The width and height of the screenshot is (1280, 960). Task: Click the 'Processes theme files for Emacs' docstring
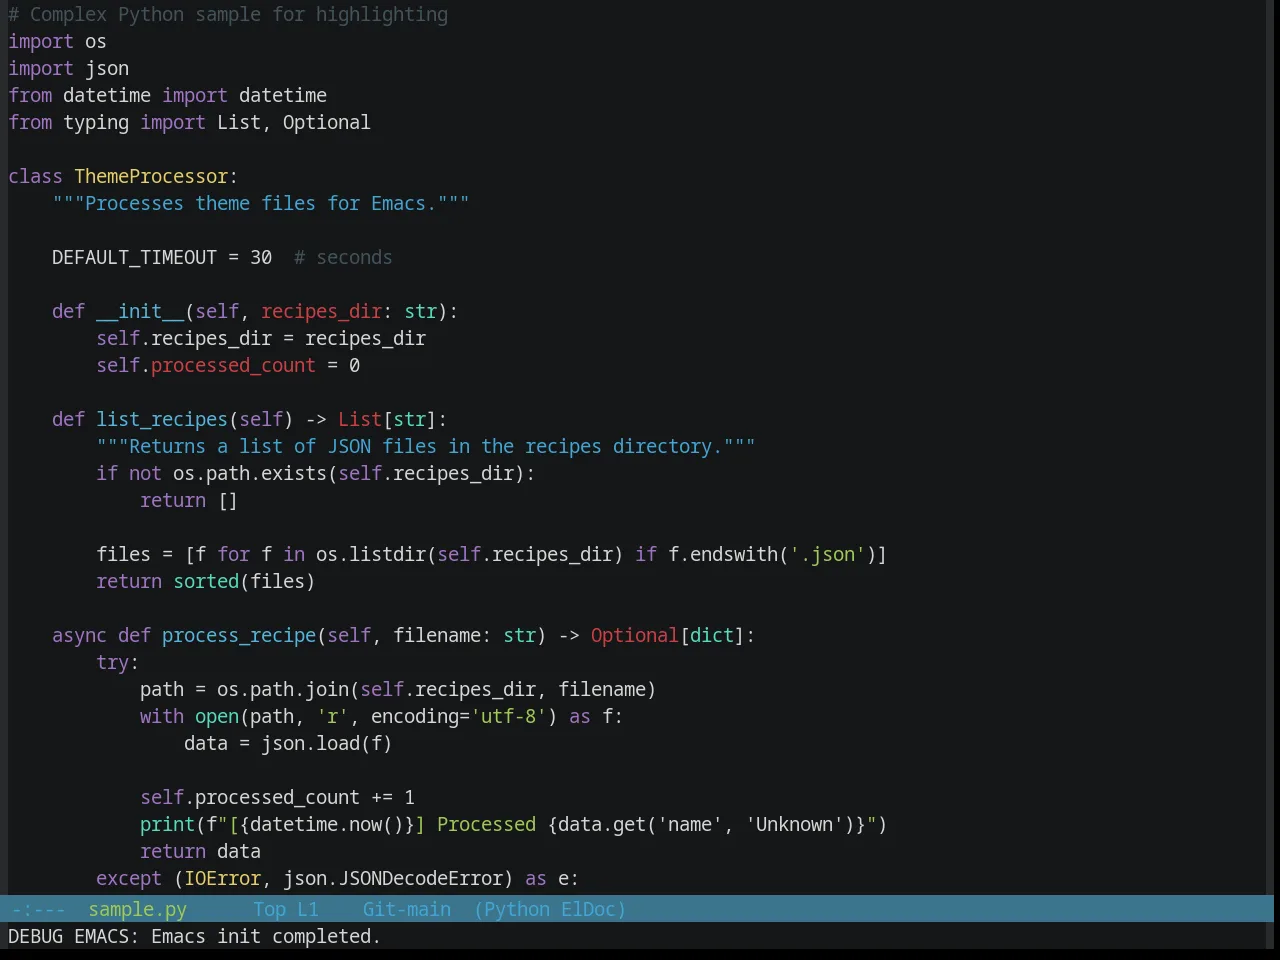pos(261,203)
